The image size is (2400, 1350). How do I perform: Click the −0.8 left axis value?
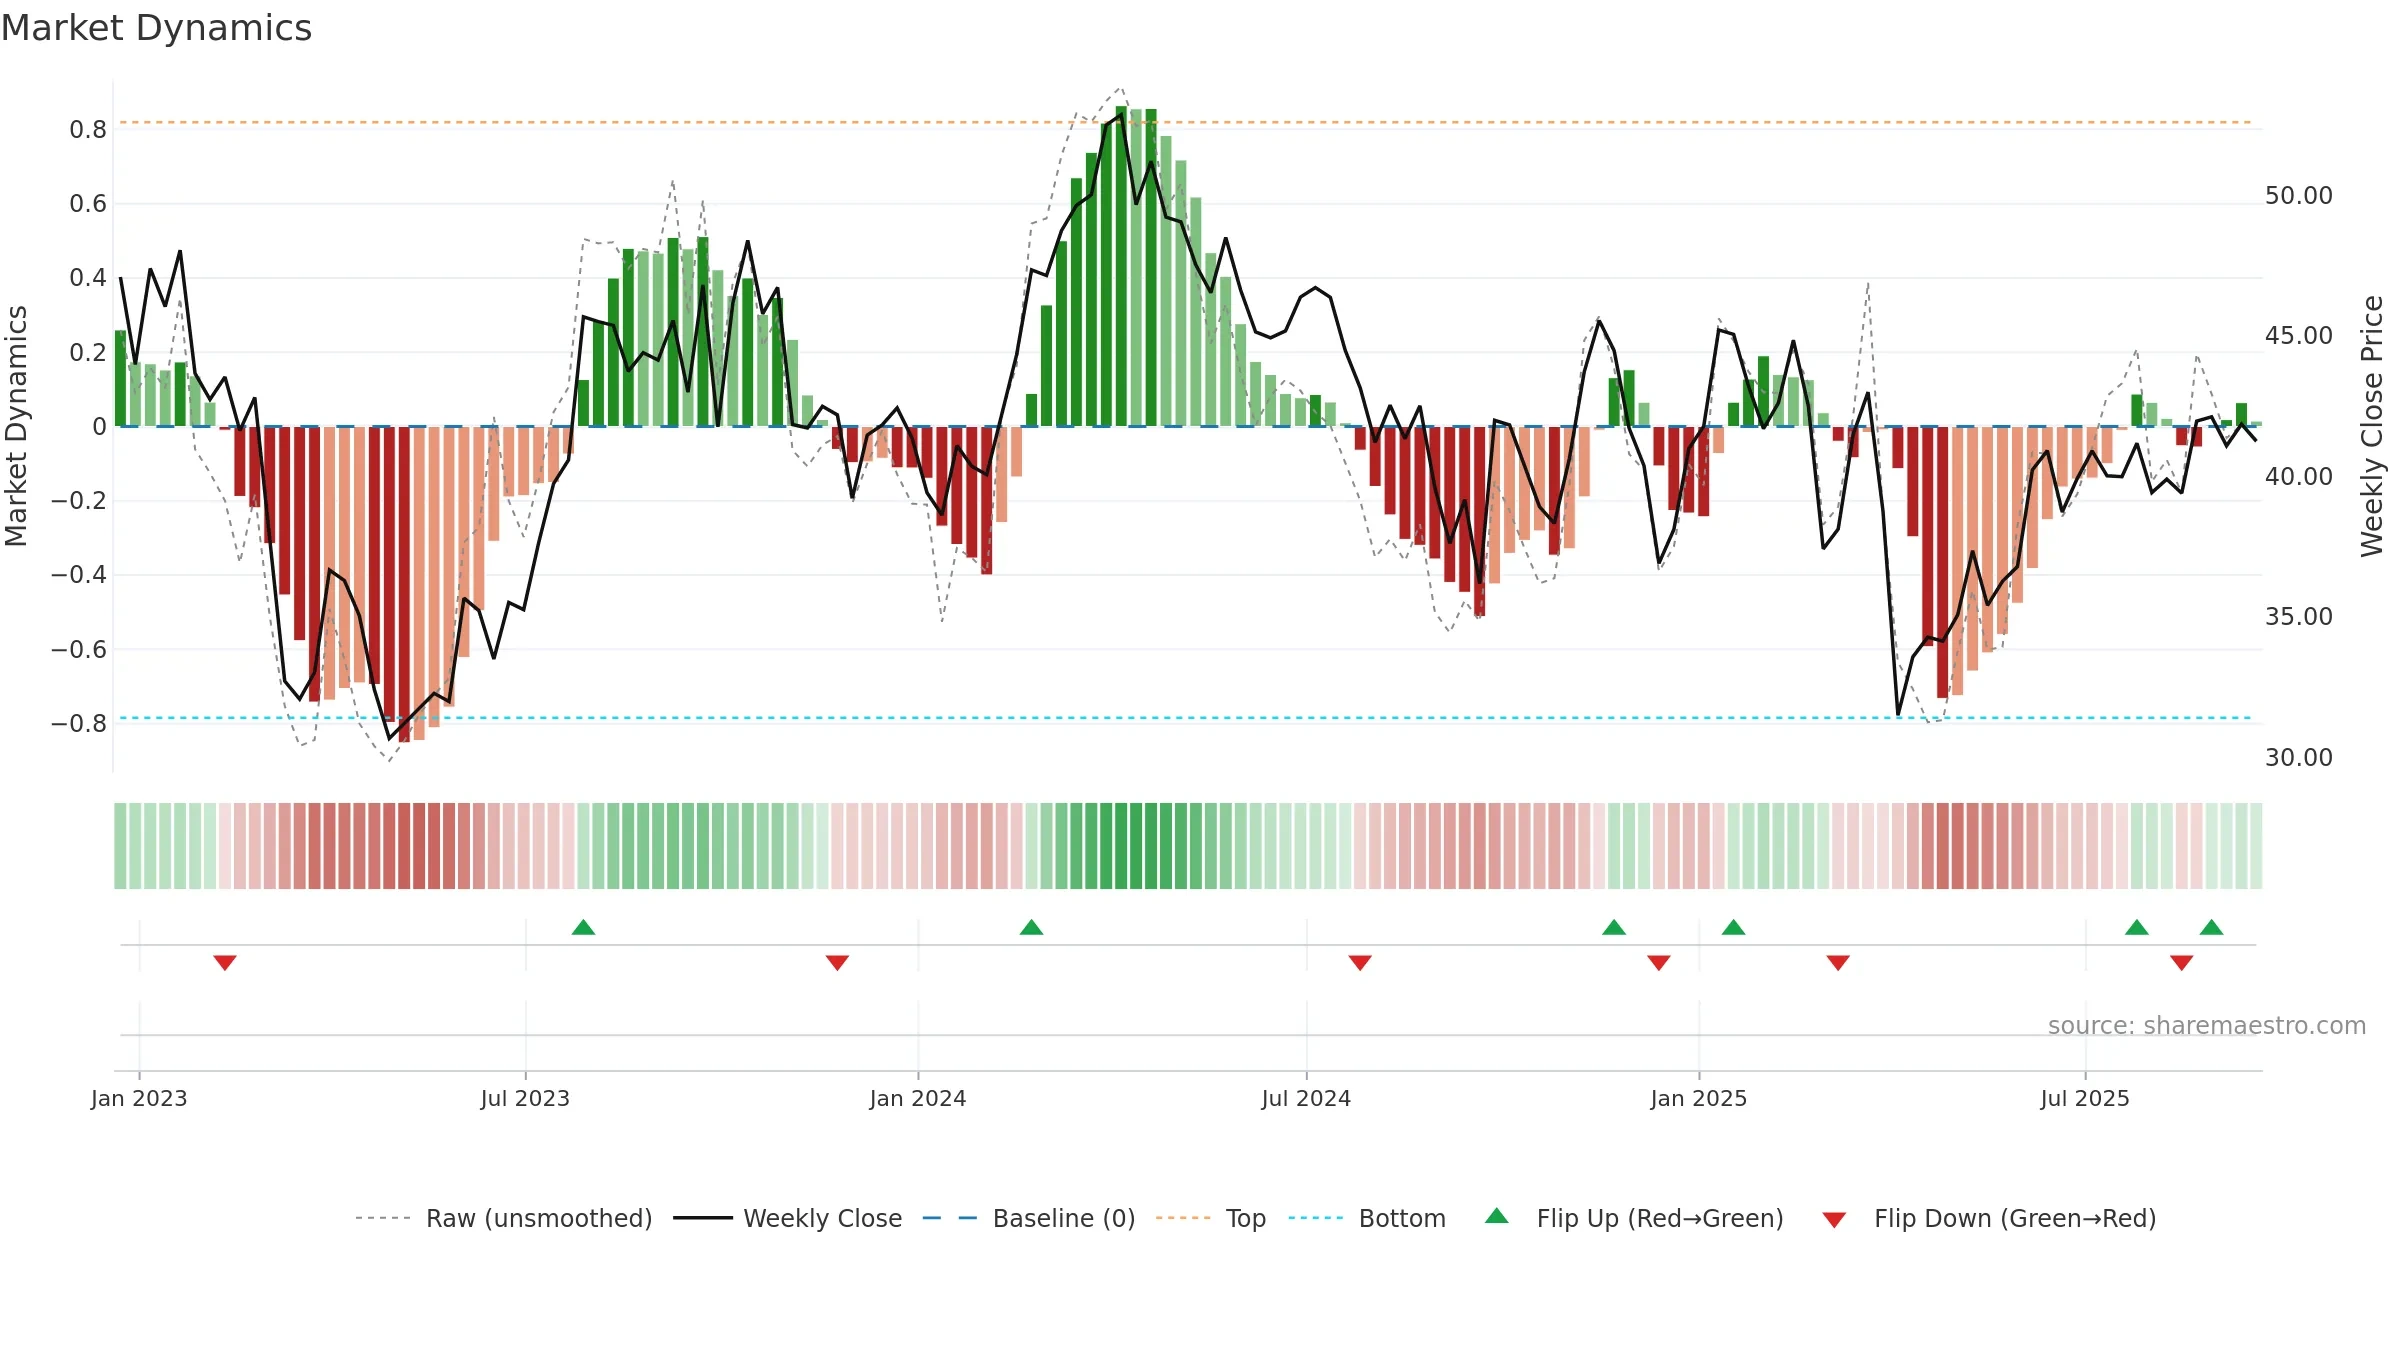tap(78, 723)
